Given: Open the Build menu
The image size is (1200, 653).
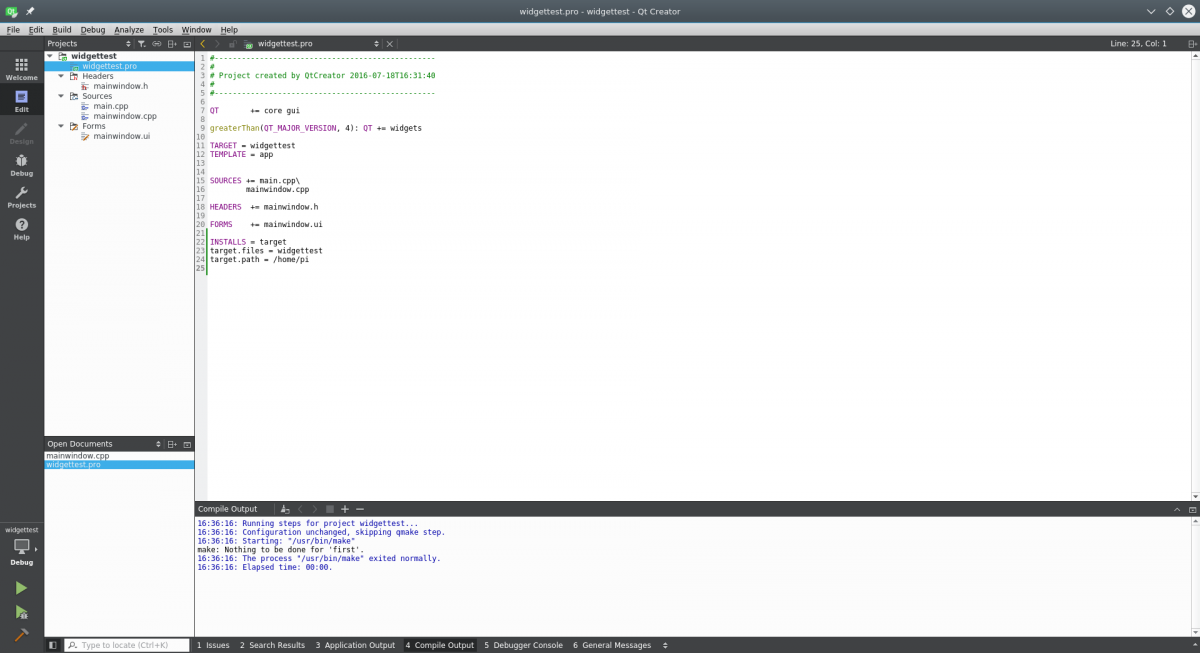Looking at the screenshot, I should coord(62,30).
